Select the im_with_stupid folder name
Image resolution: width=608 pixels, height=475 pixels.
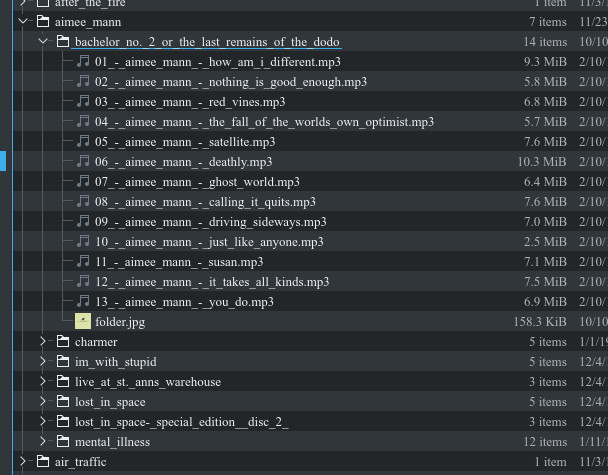tap(116, 362)
